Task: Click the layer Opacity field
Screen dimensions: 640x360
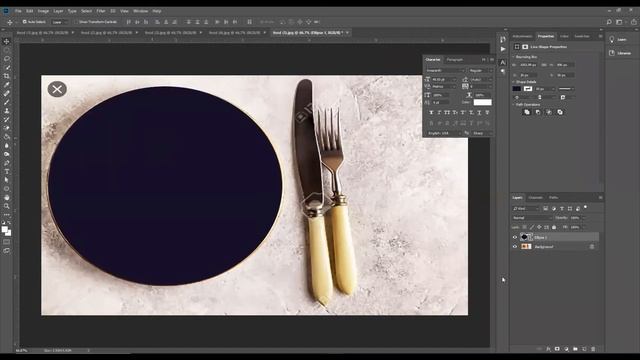Action: 575,218
